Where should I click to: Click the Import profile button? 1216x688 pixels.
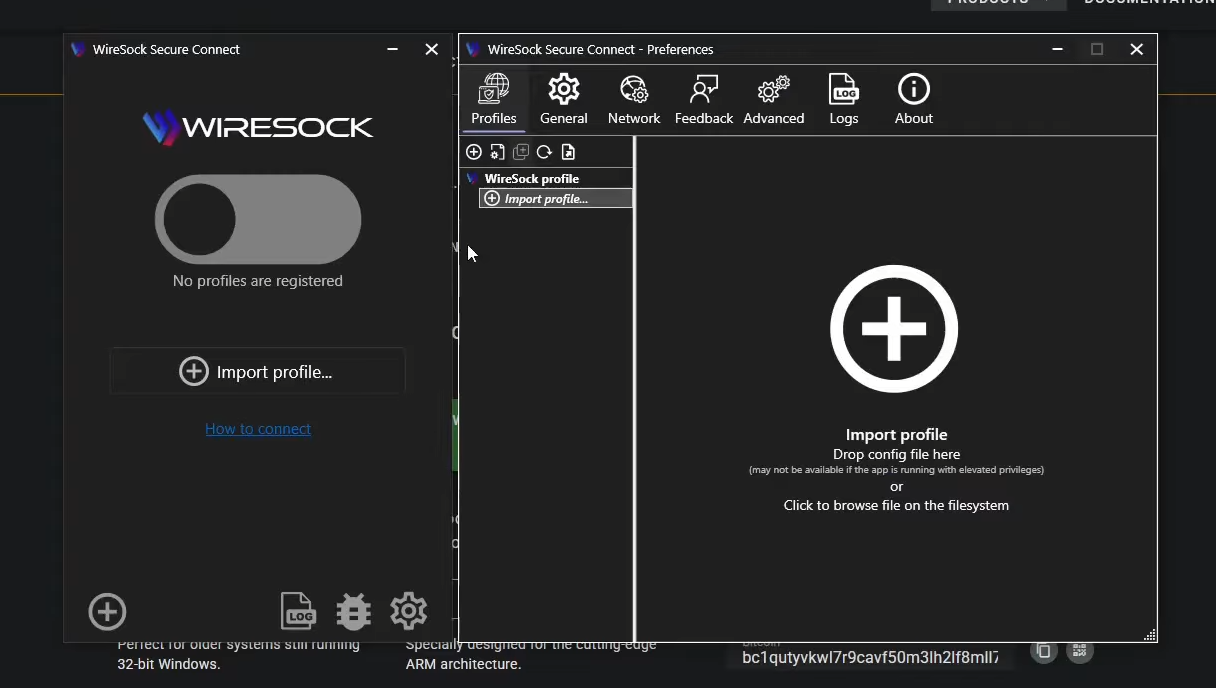pyautogui.click(x=257, y=371)
